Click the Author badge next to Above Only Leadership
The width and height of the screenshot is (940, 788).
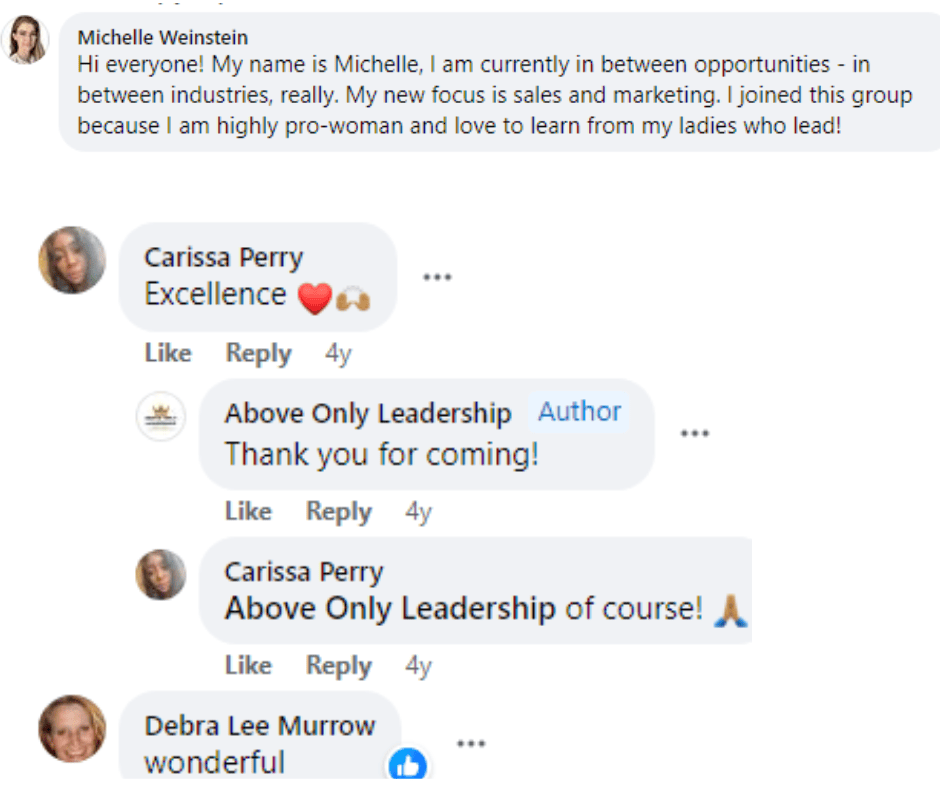point(580,412)
